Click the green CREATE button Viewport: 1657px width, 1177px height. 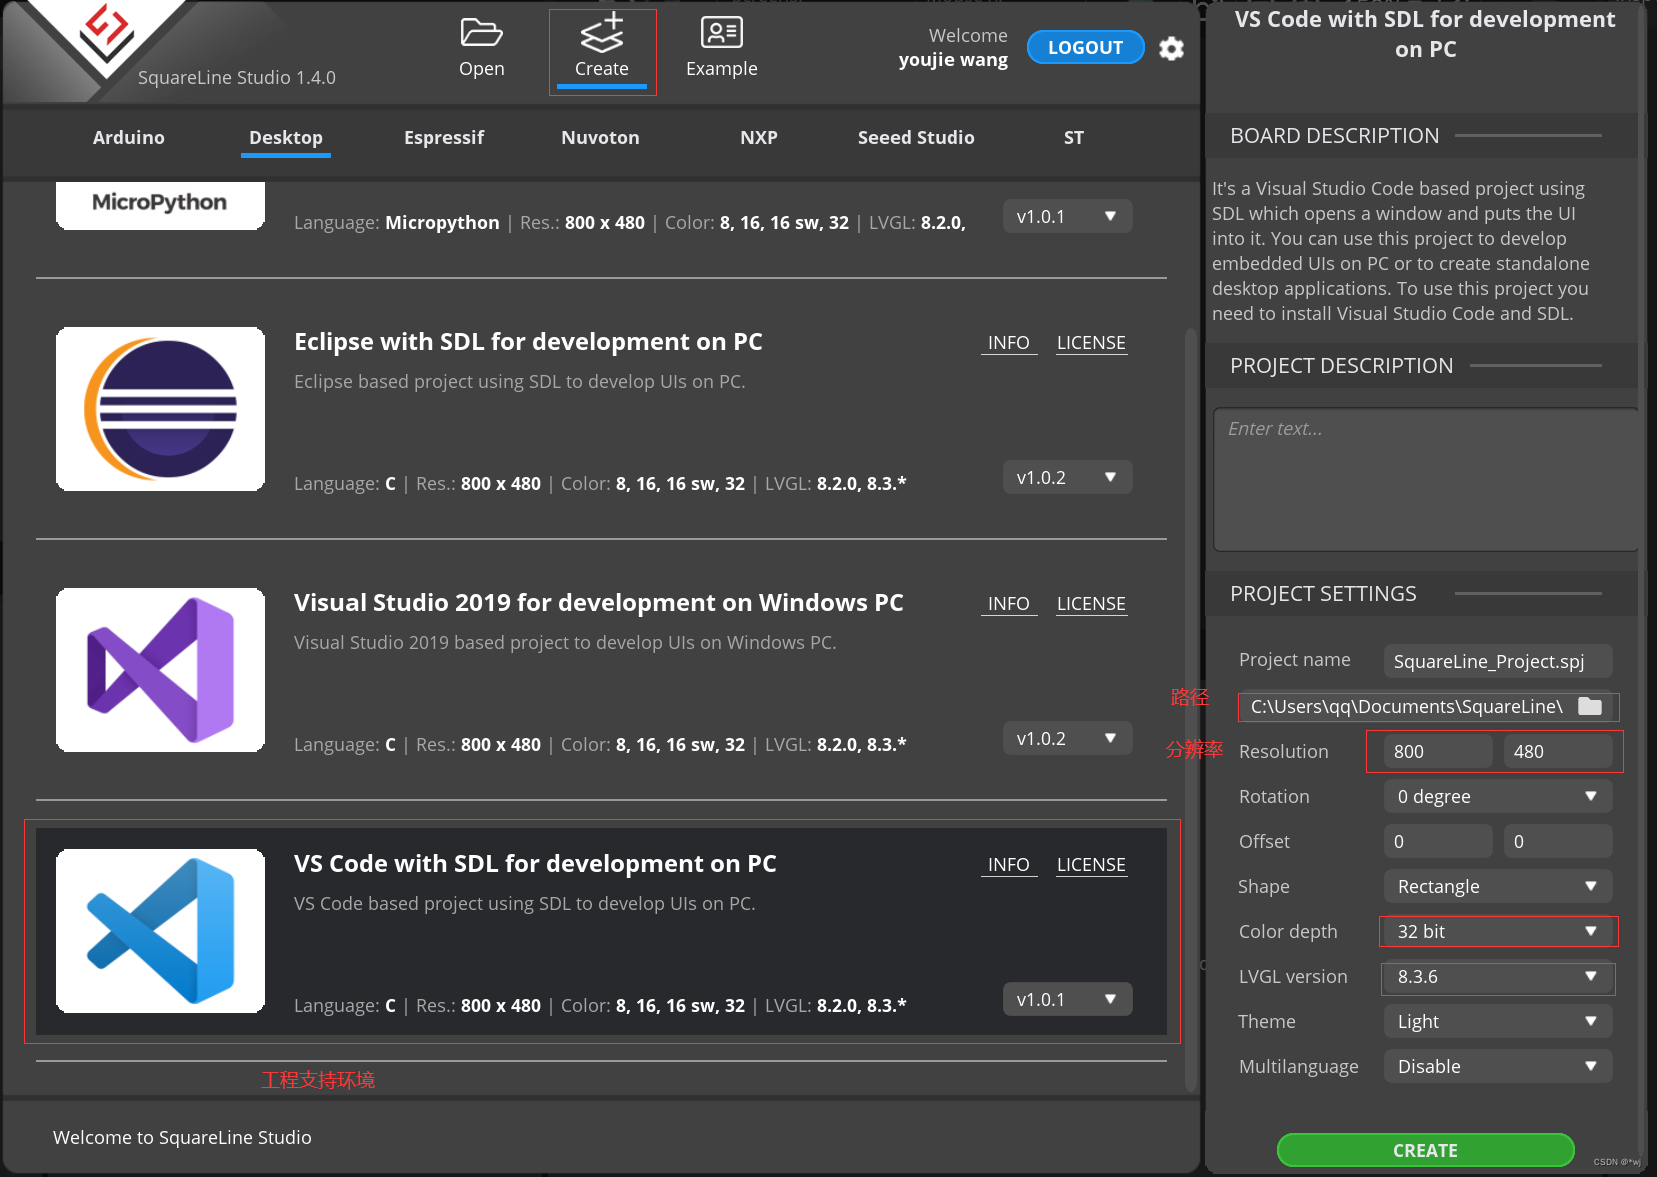coord(1426,1150)
